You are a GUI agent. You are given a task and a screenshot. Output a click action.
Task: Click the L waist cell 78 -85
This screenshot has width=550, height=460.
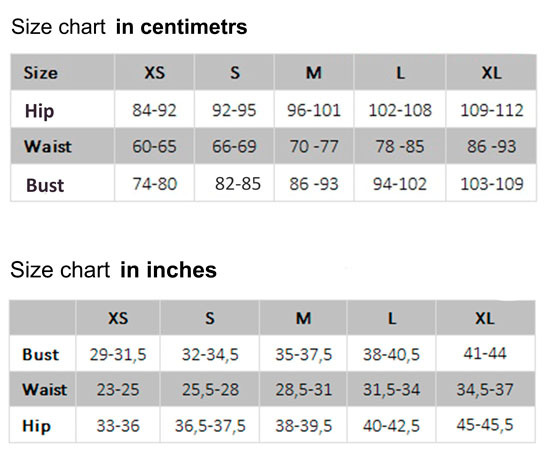pos(400,146)
